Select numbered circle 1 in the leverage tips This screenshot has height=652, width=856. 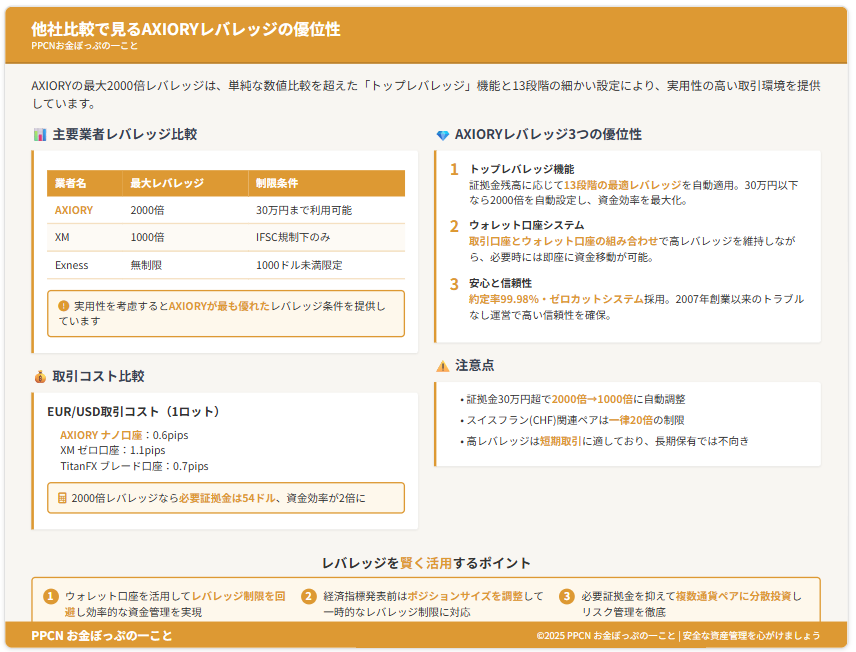click(51, 596)
